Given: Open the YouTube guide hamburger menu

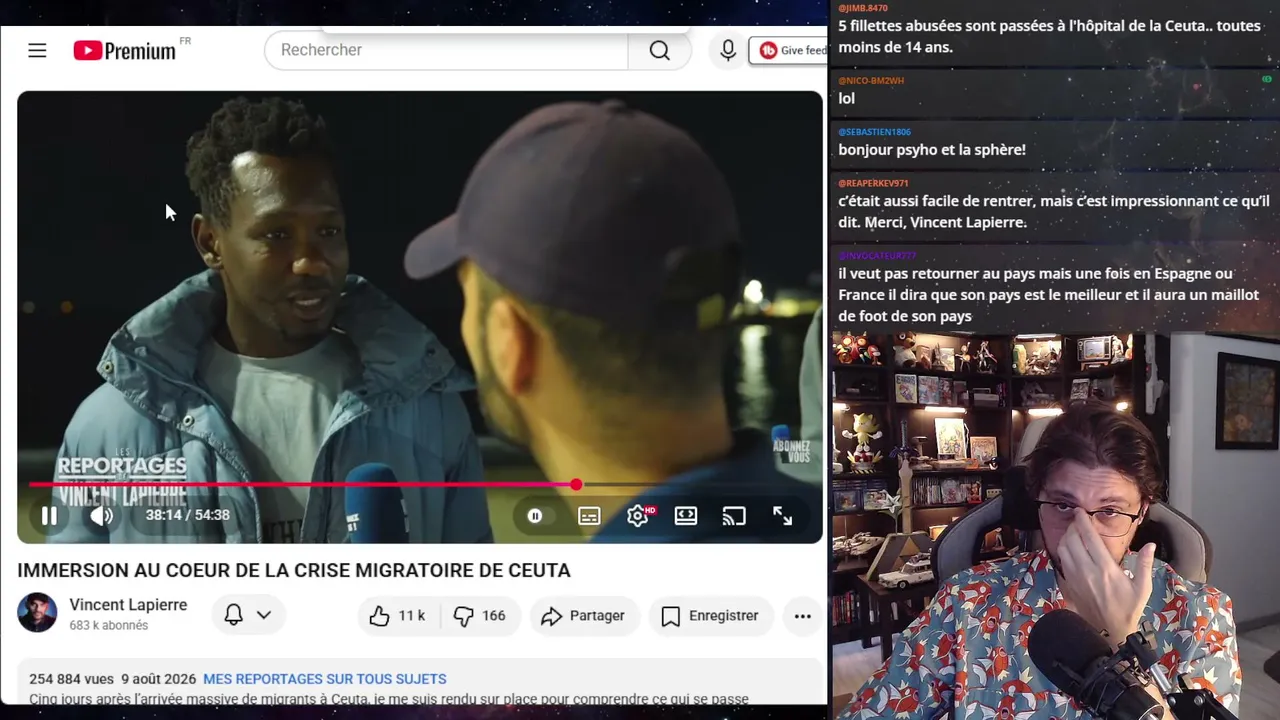Looking at the screenshot, I should click(x=37, y=50).
